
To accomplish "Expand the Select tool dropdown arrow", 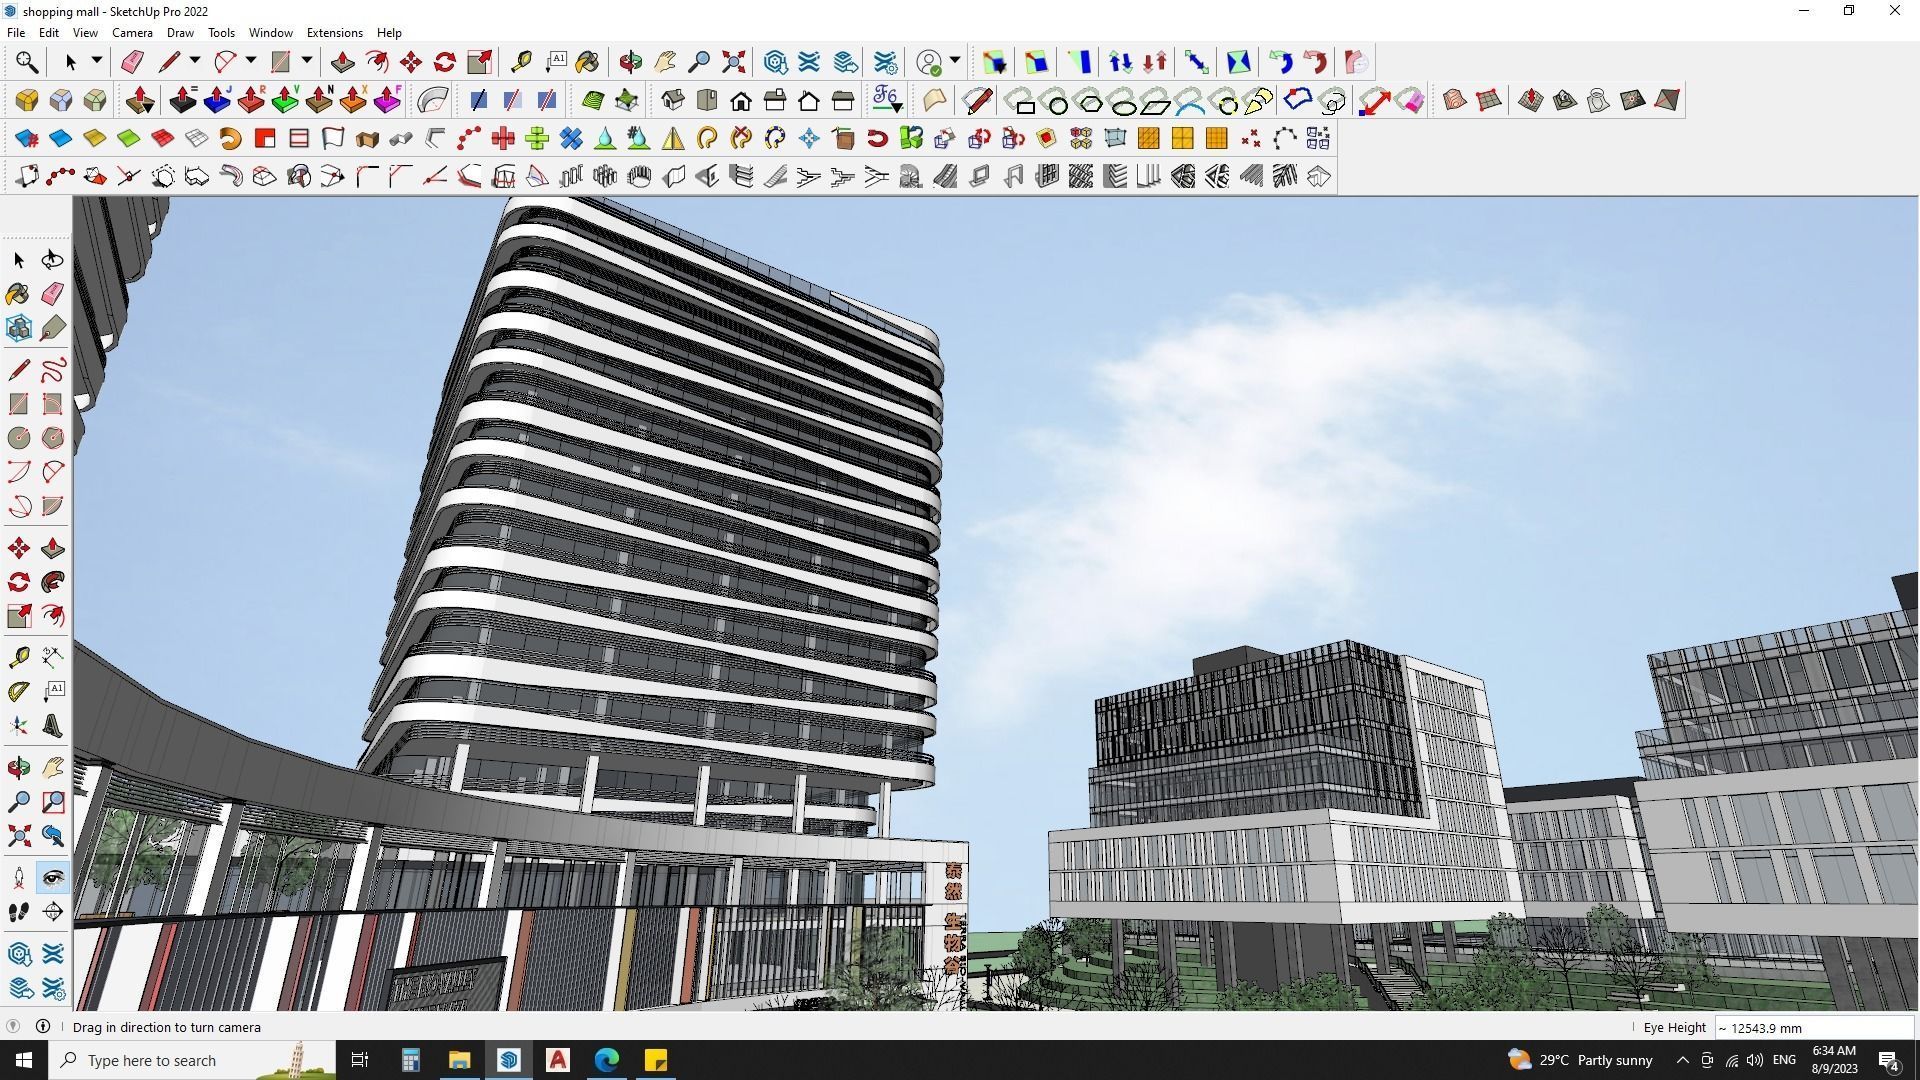I will [x=97, y=61].
